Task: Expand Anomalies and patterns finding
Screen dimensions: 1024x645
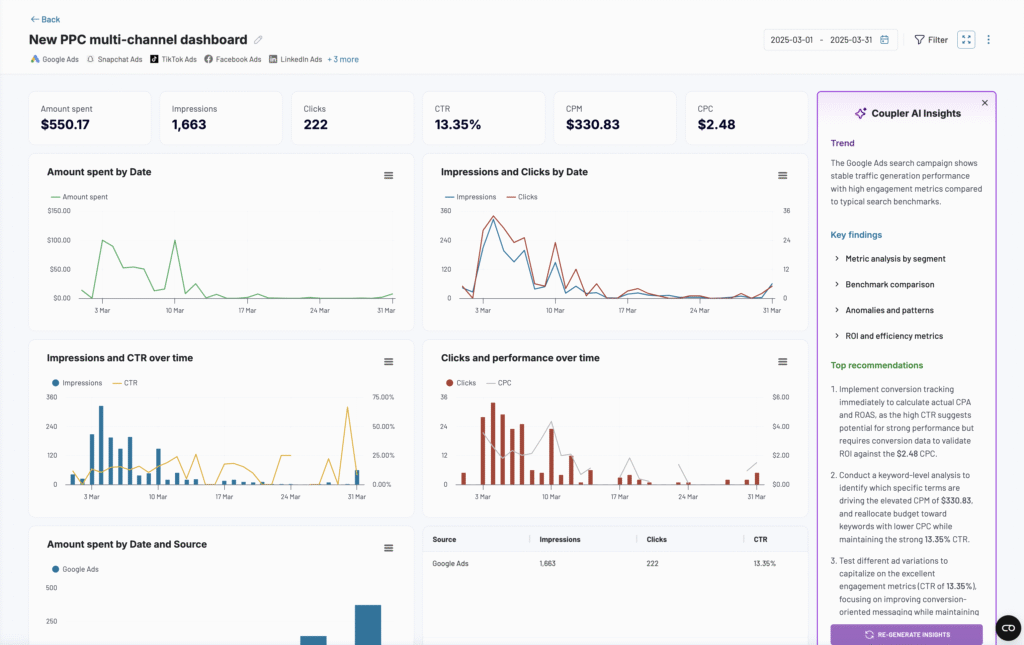Action: click(884, 311)
